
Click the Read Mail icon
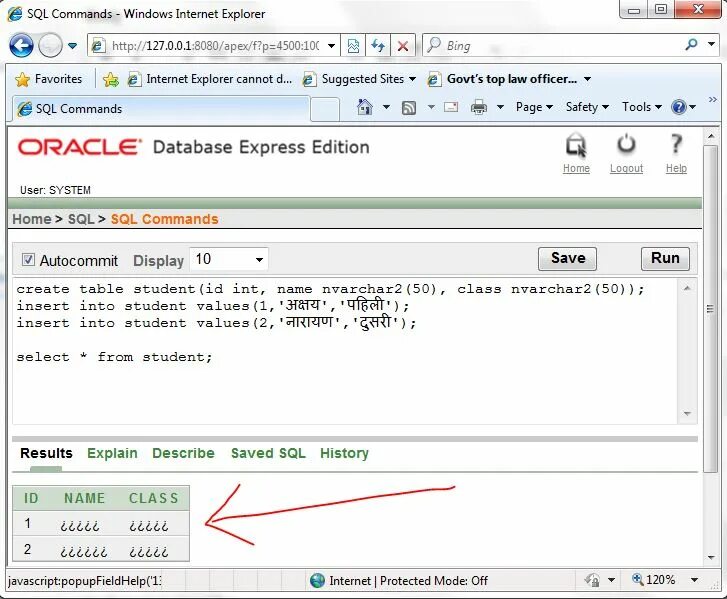point(451,108)
